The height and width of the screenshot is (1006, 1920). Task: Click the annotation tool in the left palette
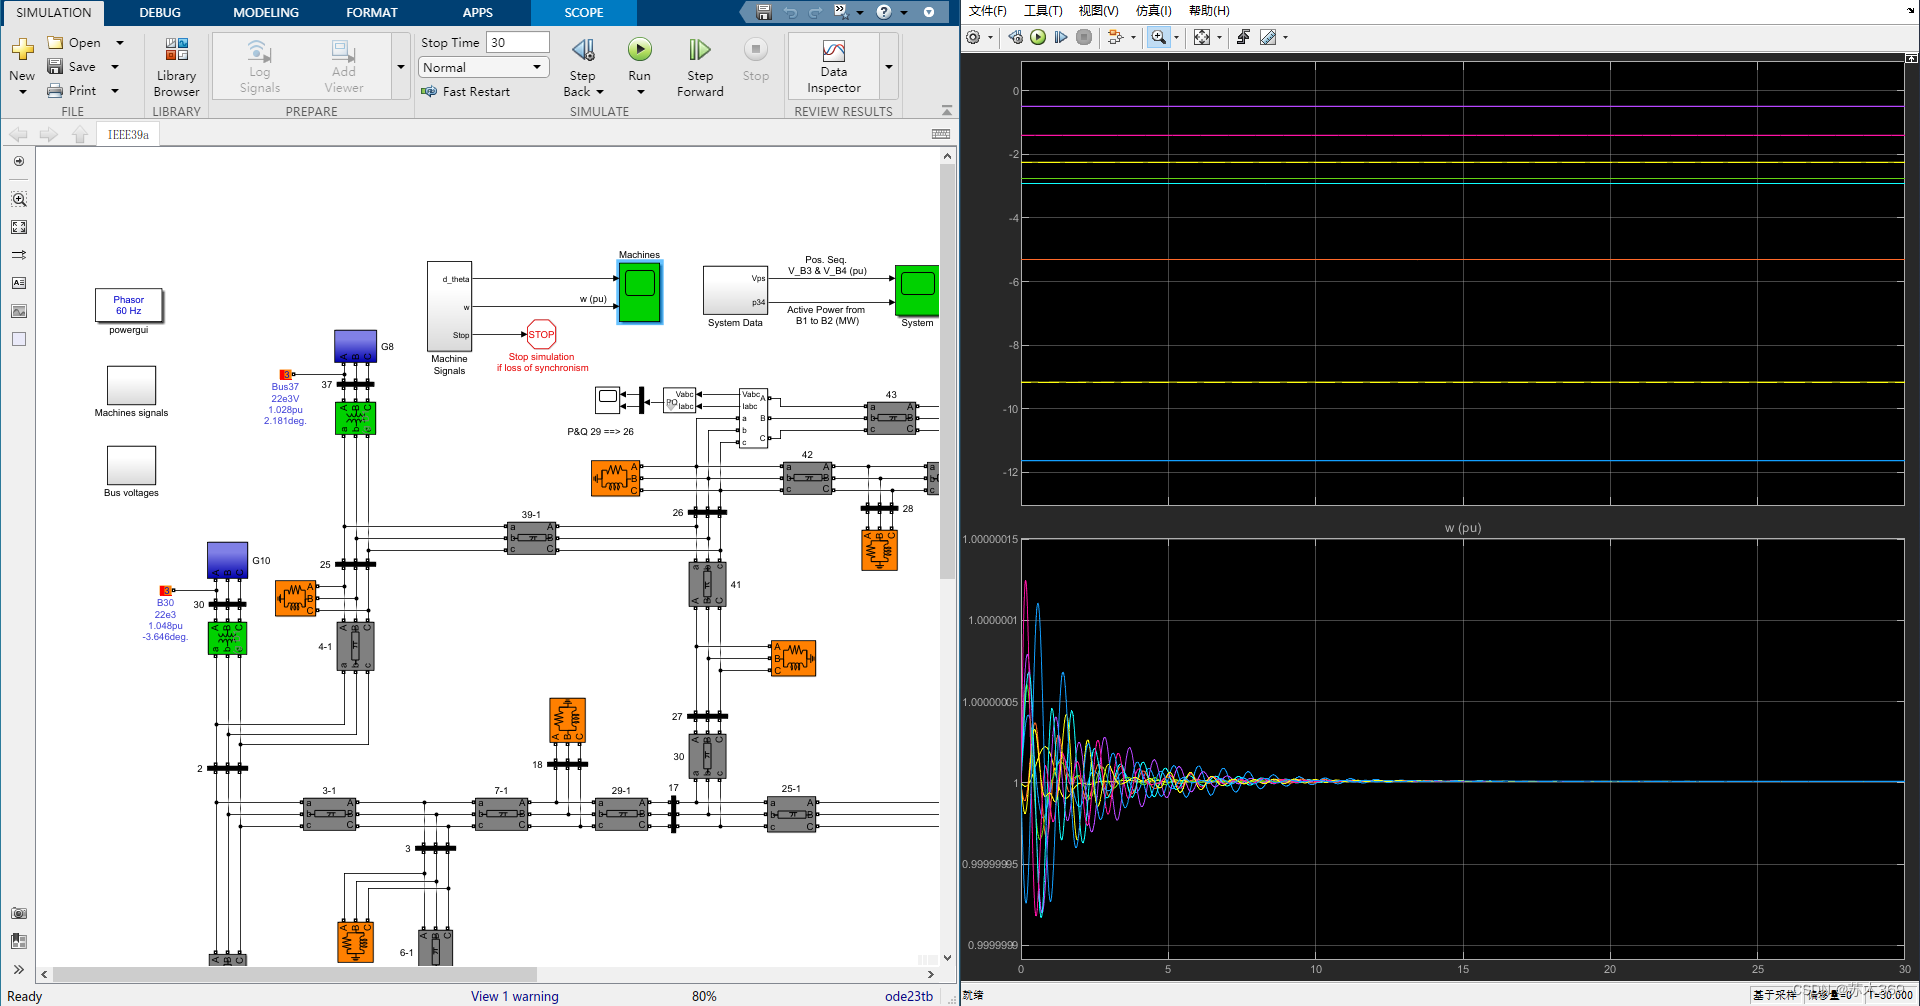[x=19, y=283]
